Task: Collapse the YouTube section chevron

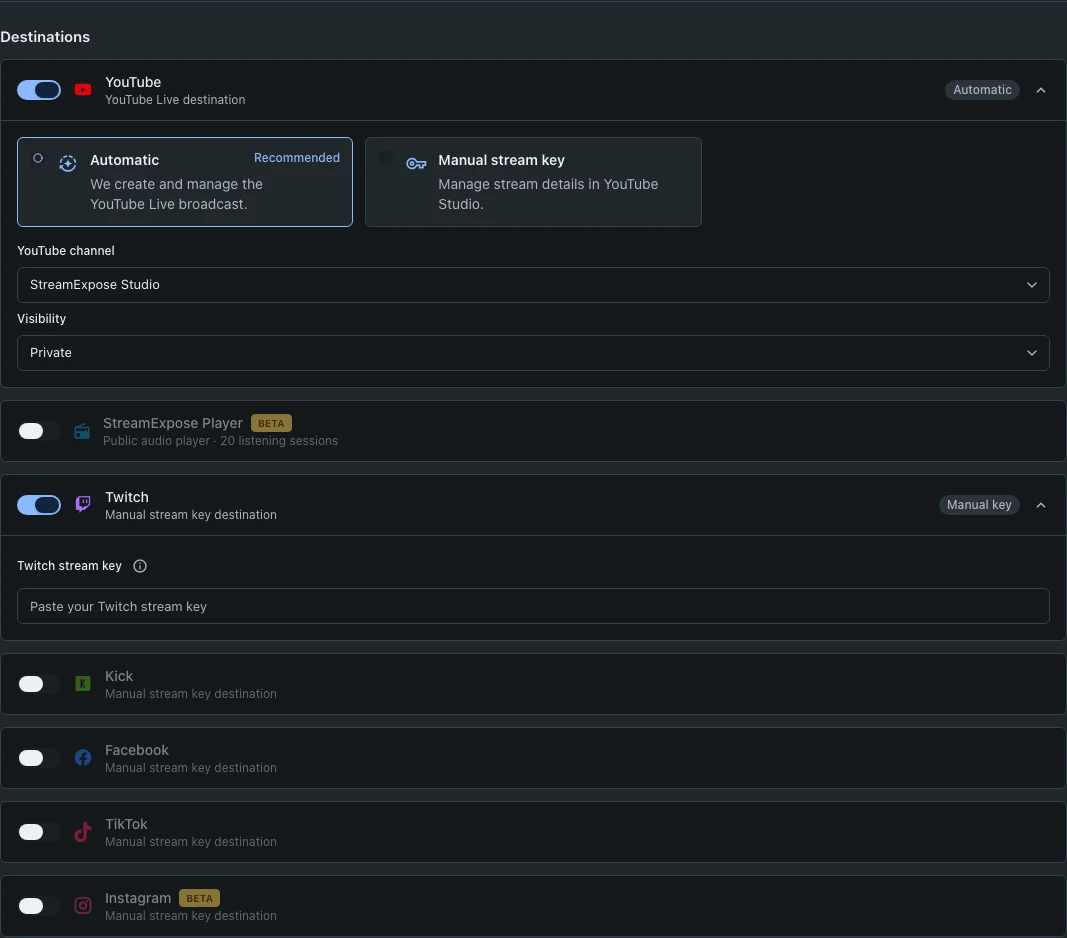Action: [x=1040, y=90]
